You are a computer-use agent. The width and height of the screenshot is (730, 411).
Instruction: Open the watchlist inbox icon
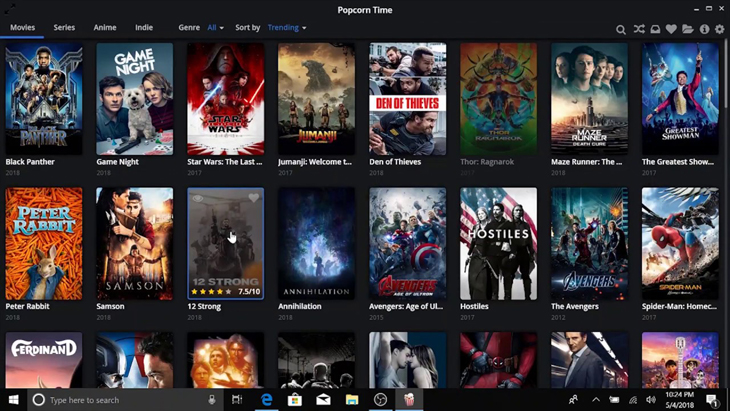click(655, 29)
